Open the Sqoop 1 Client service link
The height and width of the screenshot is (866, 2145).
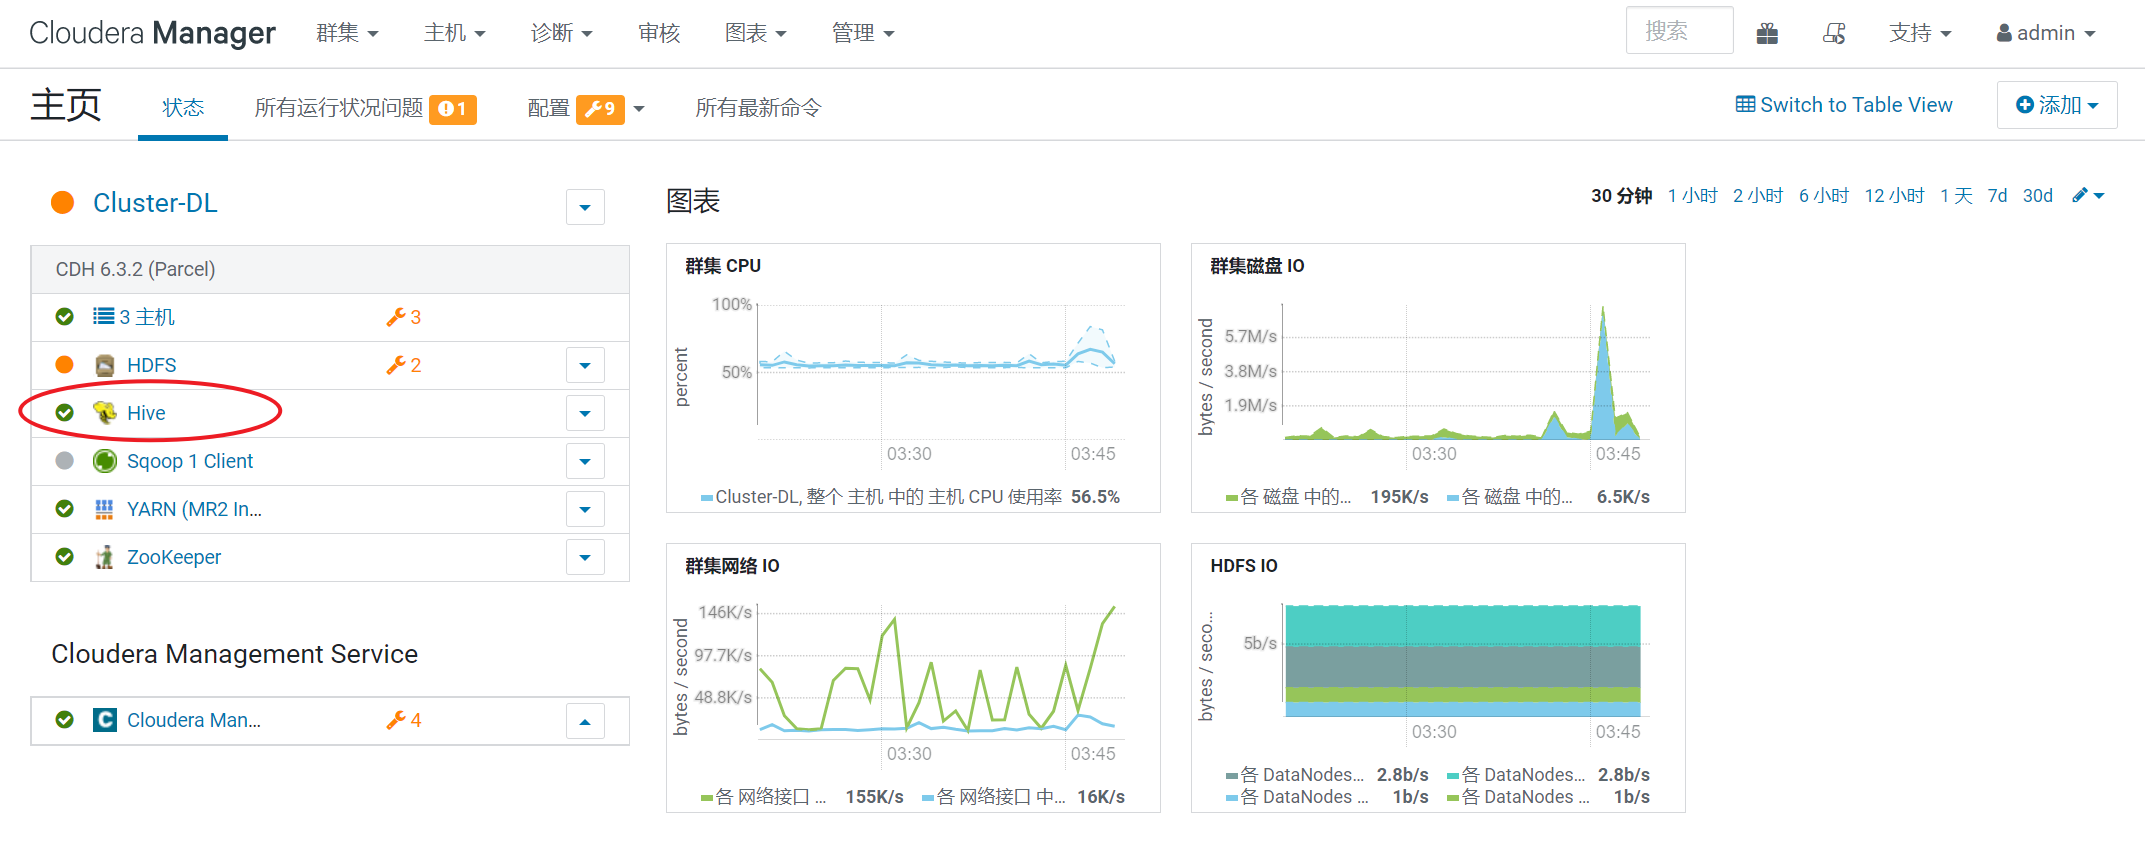coord(190,461)
